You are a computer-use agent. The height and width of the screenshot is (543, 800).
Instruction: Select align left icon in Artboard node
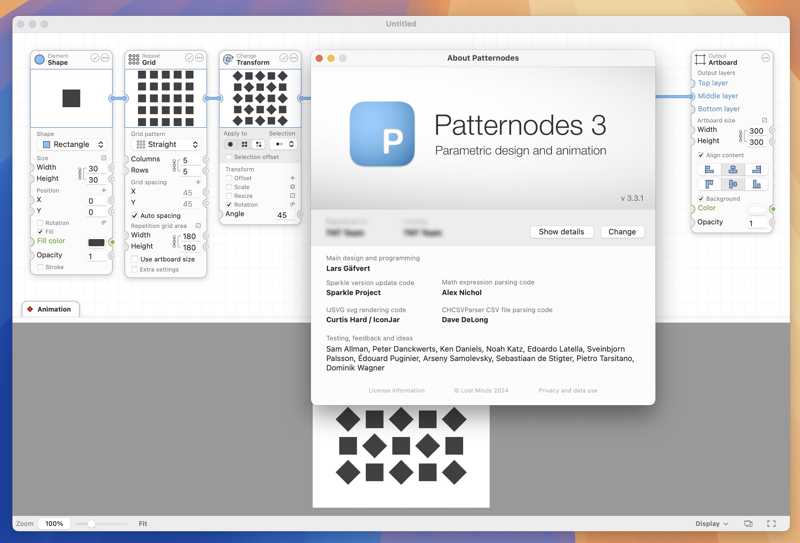(709, 169)
